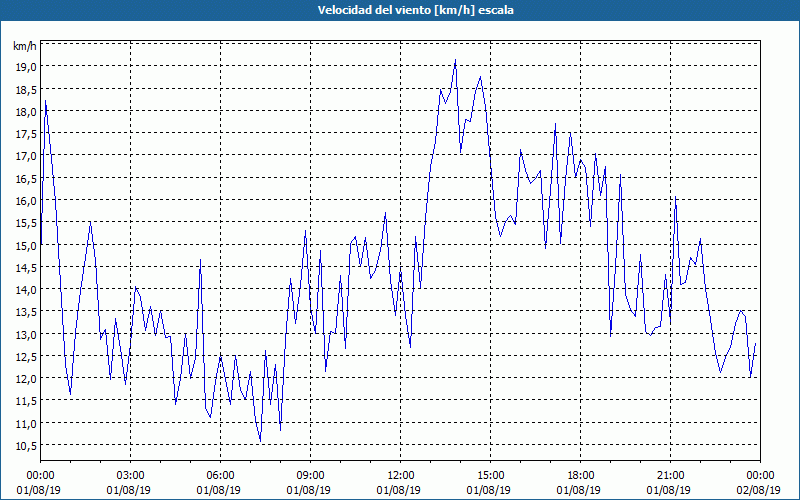Click the '09:00' time axis label
The width and height of the screenshot is (800, 500).
click(310, 476)
